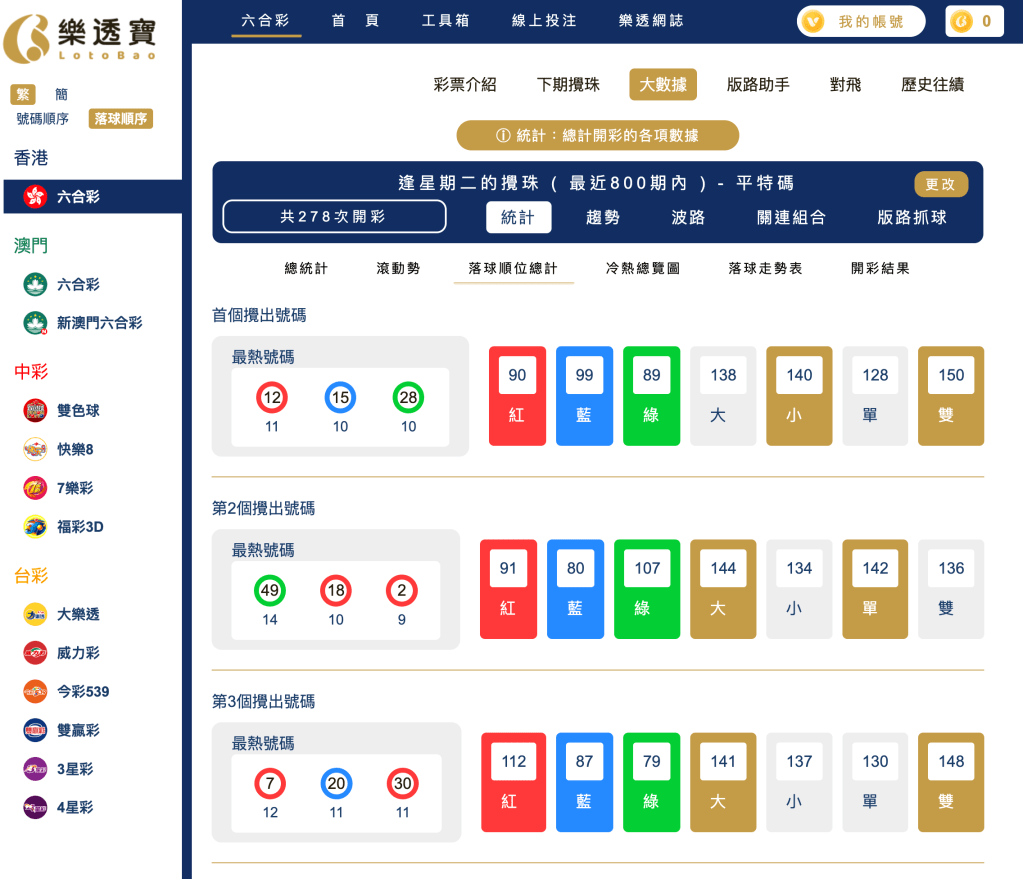Switch to the 趨勢 sub-tab
Image resolution: width=1023 pixels, height=879 pixels.
click(601, 217)
